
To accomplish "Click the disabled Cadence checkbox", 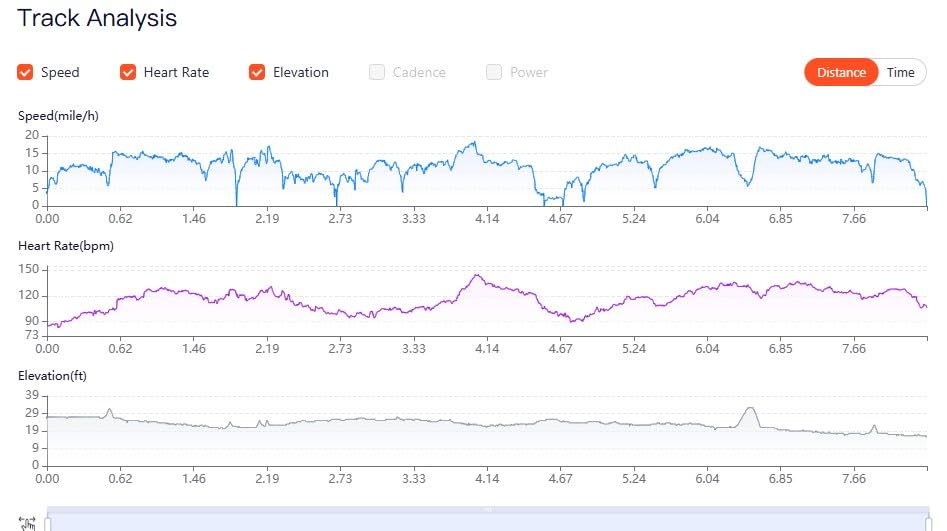I will tap(377, 72).
